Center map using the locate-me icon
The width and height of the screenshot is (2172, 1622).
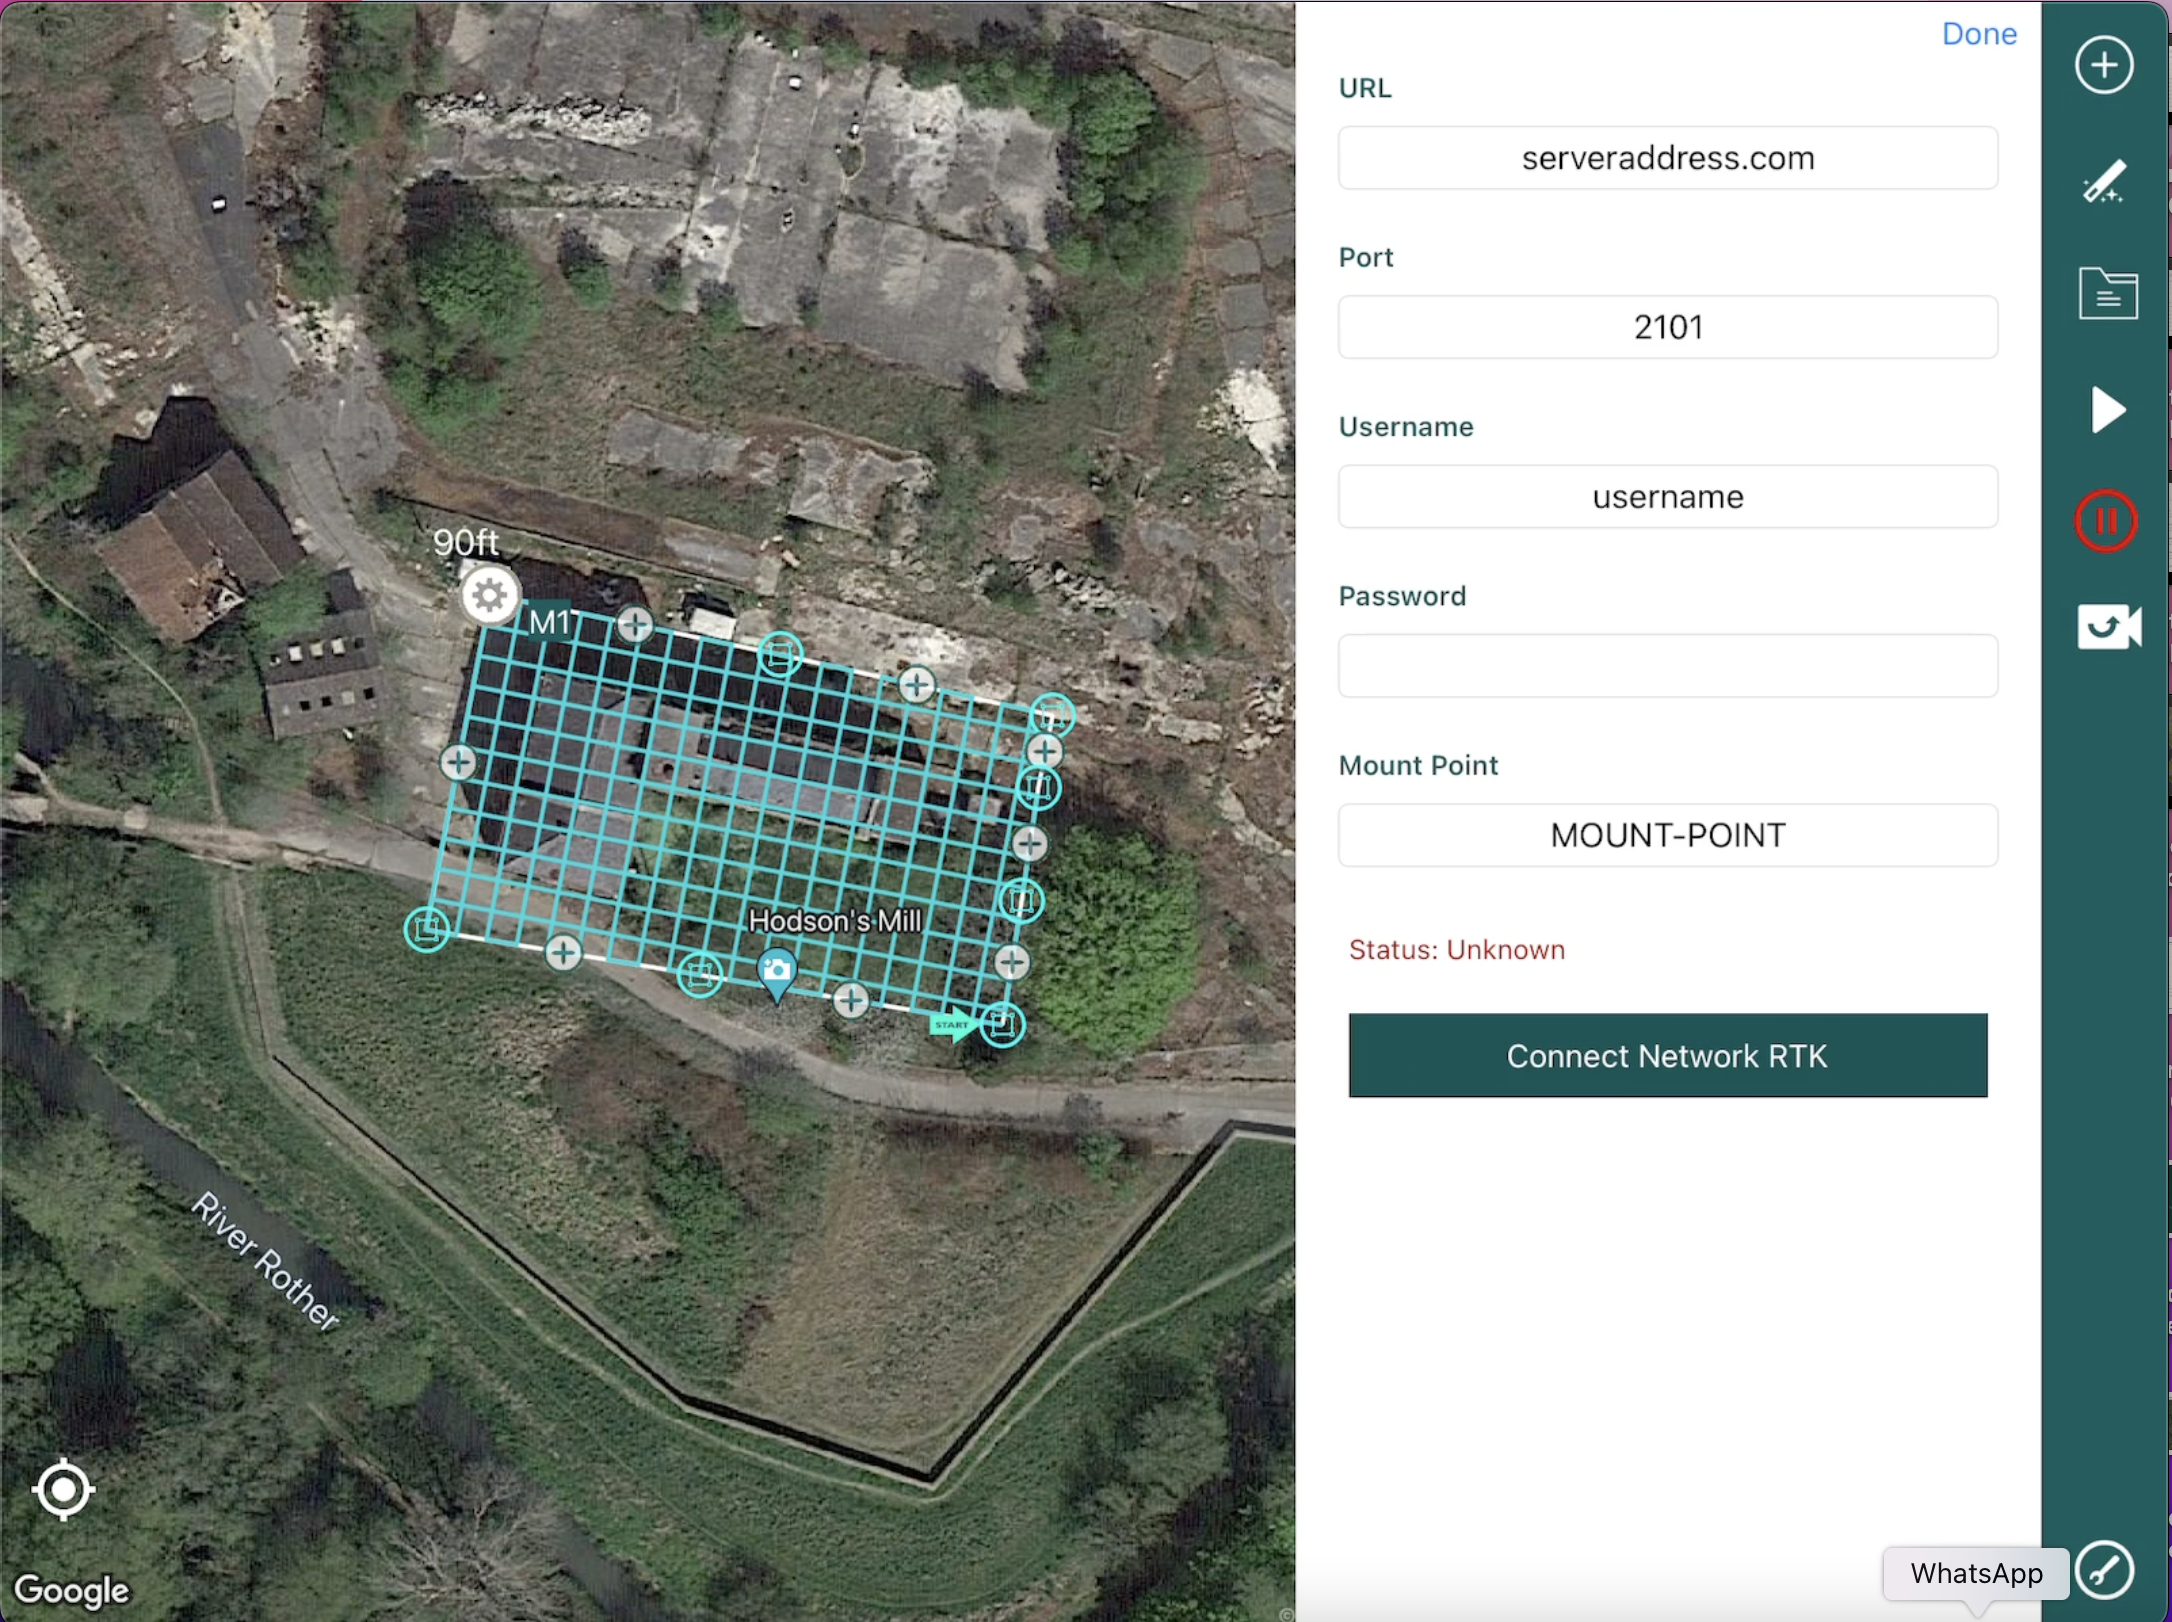click(x=64, y=1489)
